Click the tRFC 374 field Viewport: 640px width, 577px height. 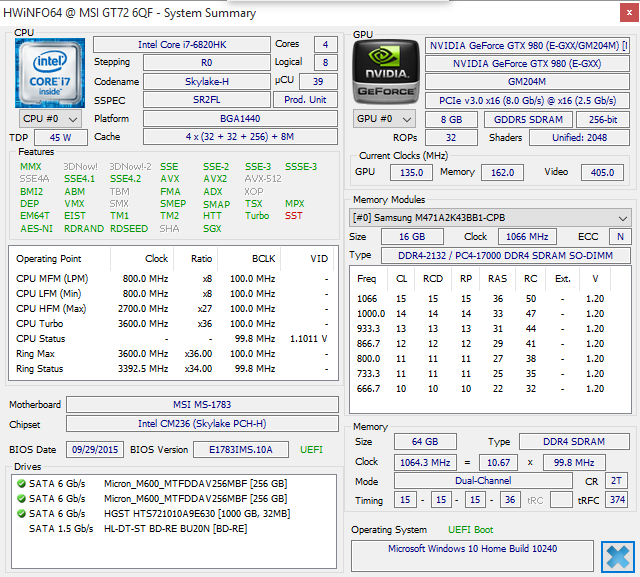pos(617,500)
